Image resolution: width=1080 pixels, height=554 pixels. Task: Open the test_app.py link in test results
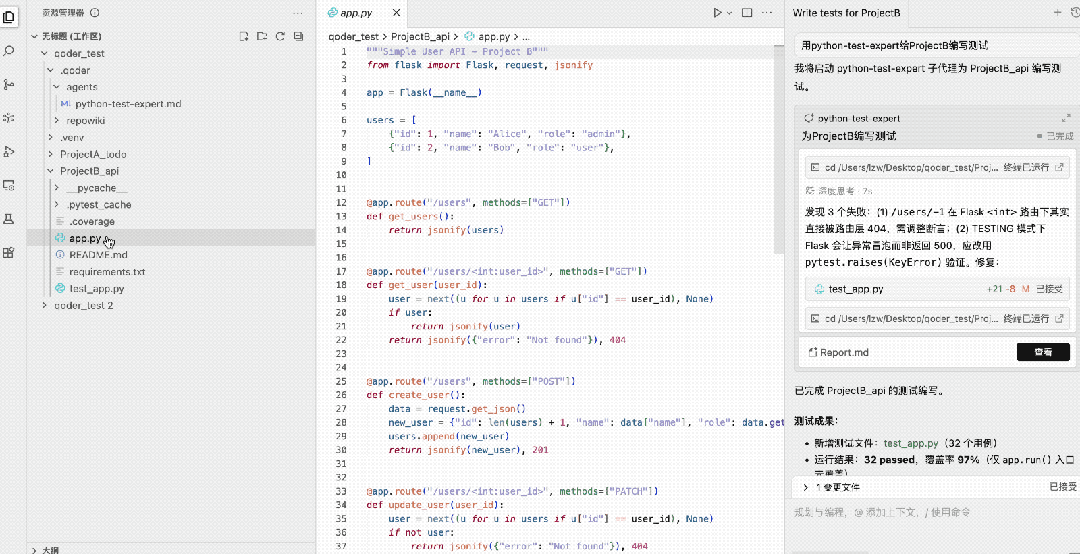point(911,444)
